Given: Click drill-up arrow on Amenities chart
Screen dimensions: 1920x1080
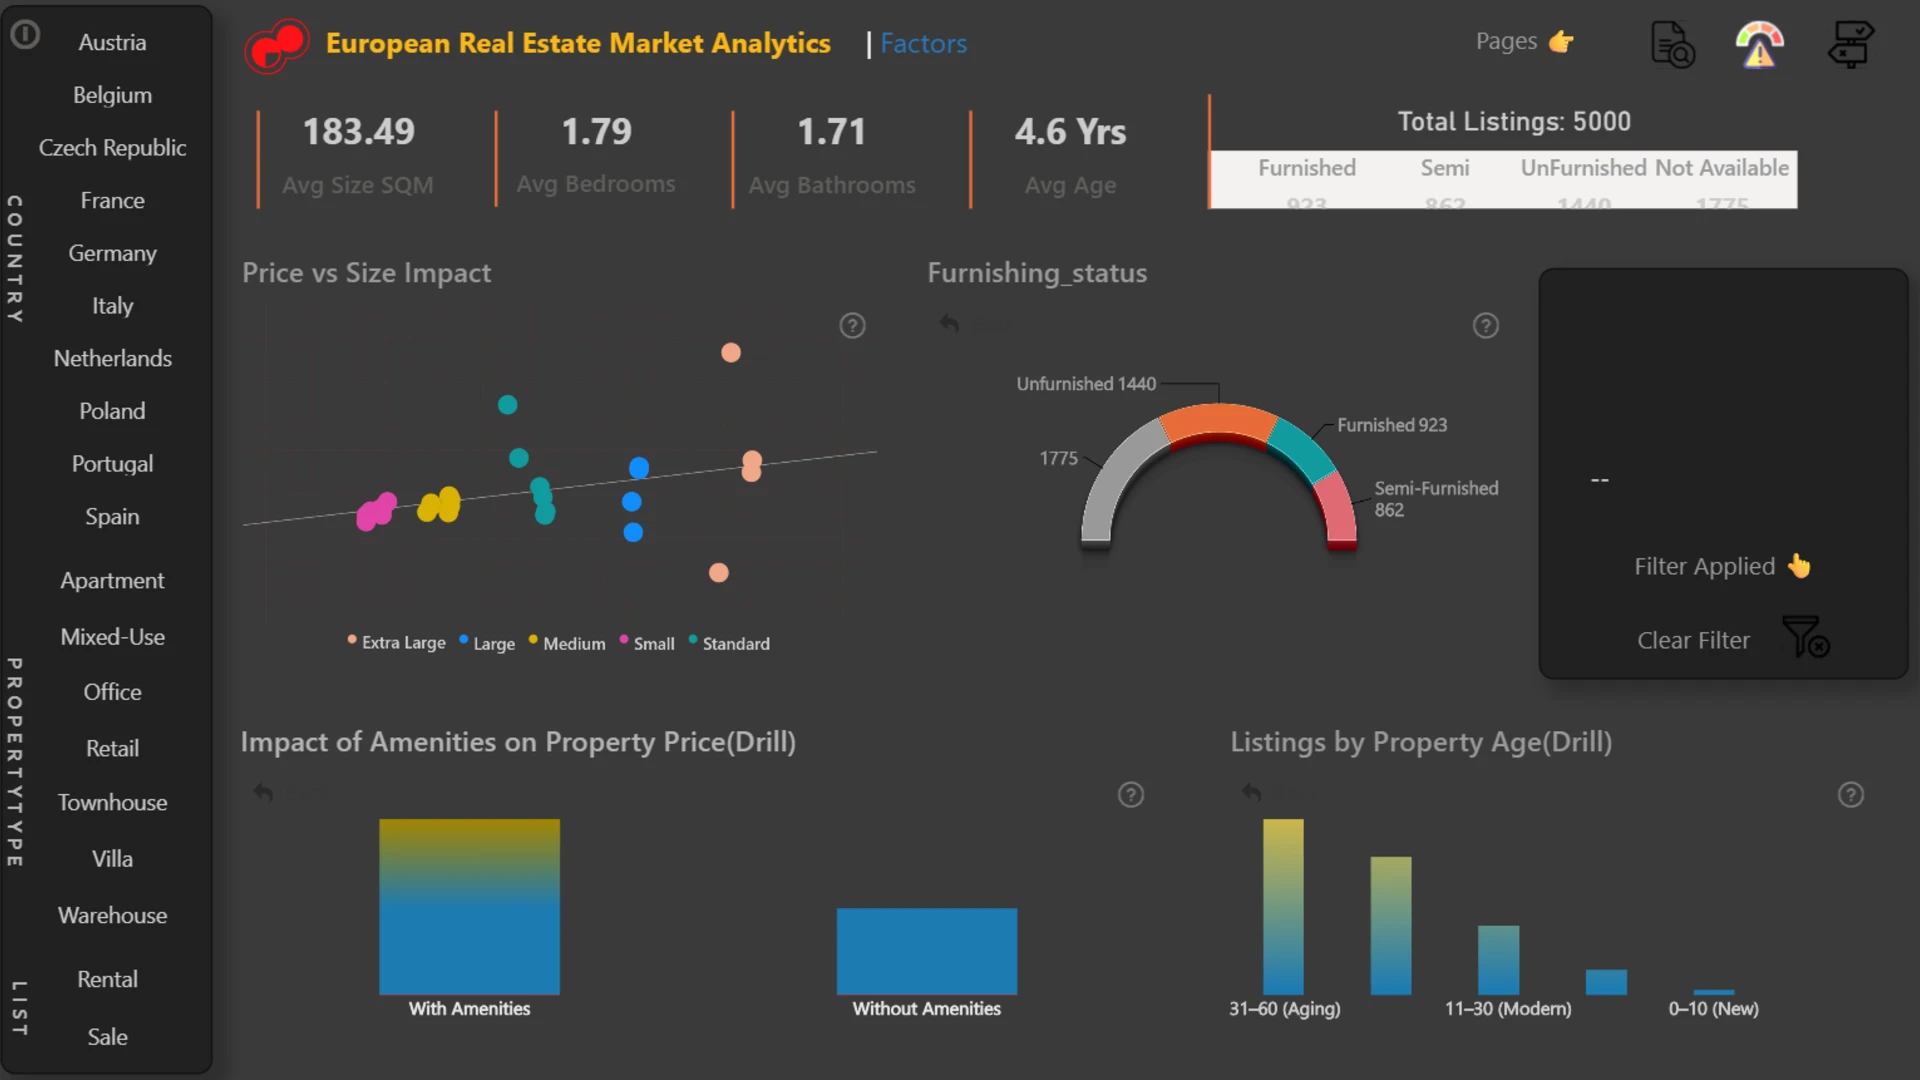Looking at the screenshot, I should point(263,792).
